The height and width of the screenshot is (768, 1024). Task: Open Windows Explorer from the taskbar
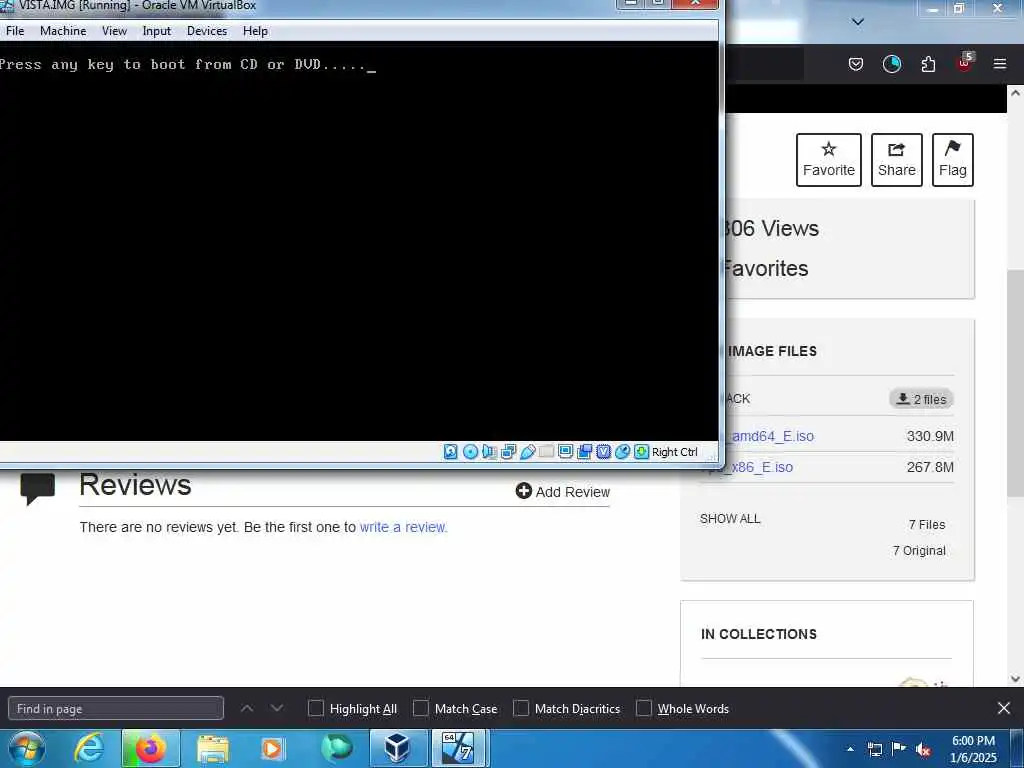pos(212,748)
